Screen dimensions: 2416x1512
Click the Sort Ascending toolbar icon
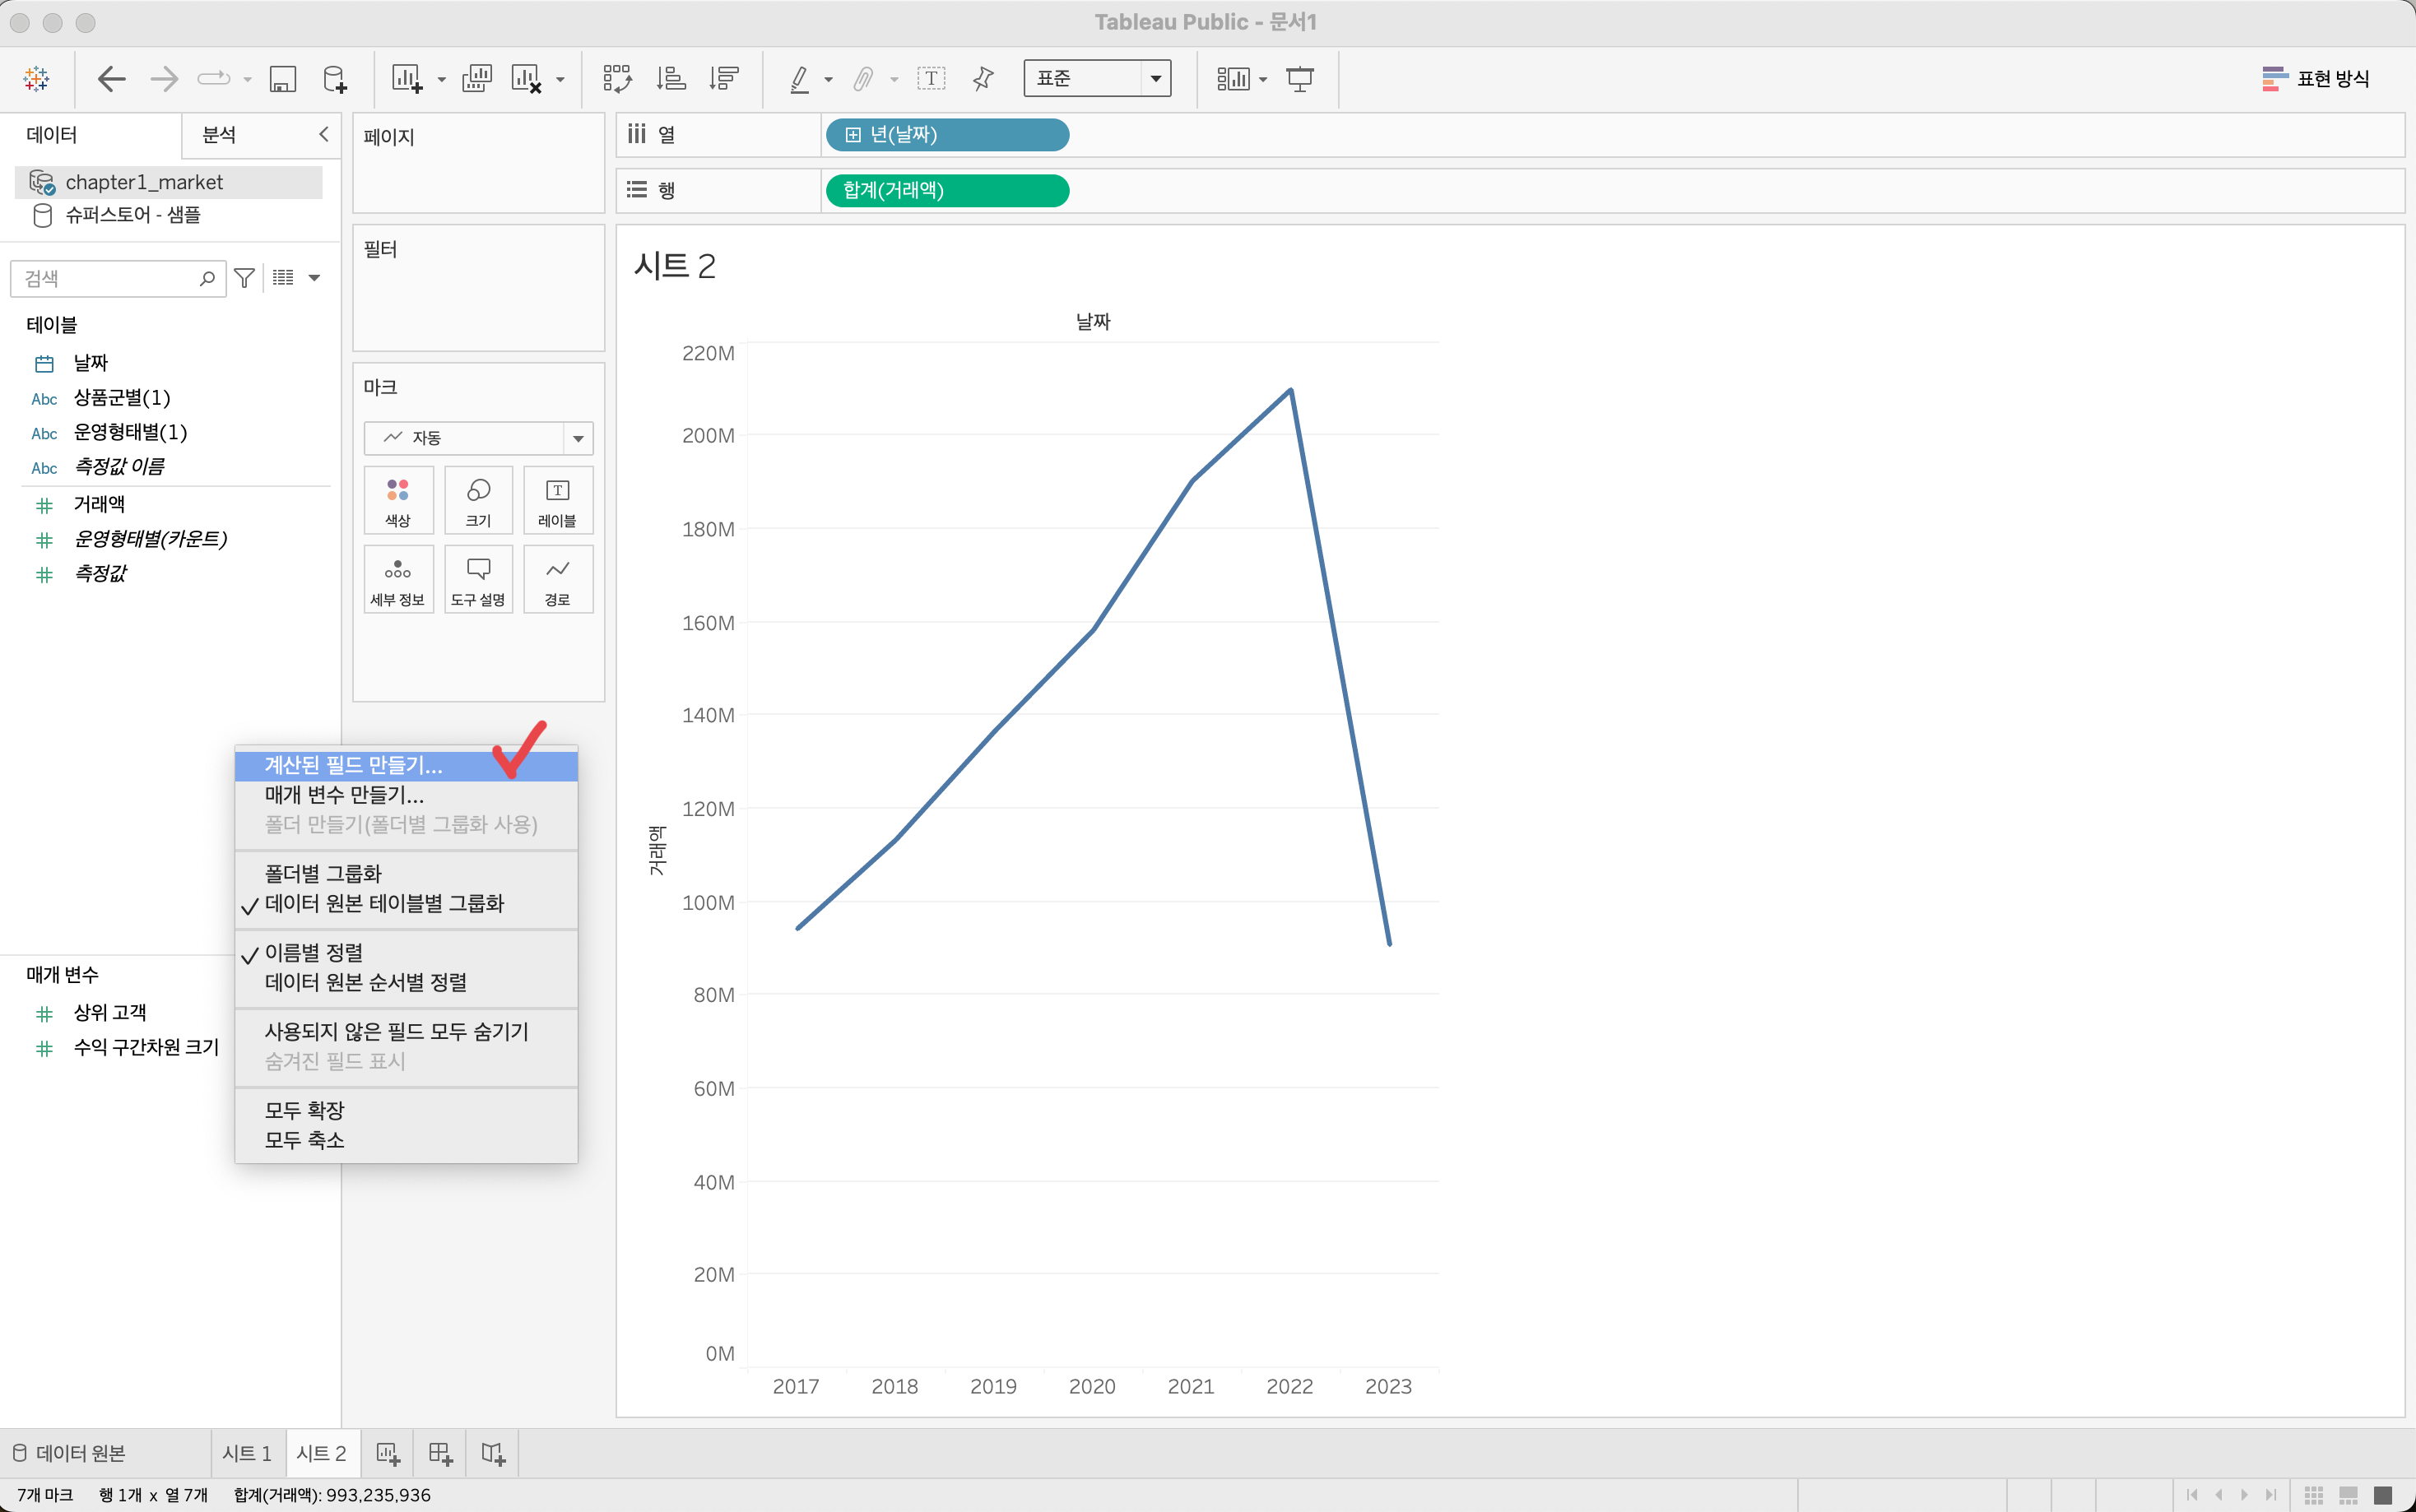click(671, 78)
